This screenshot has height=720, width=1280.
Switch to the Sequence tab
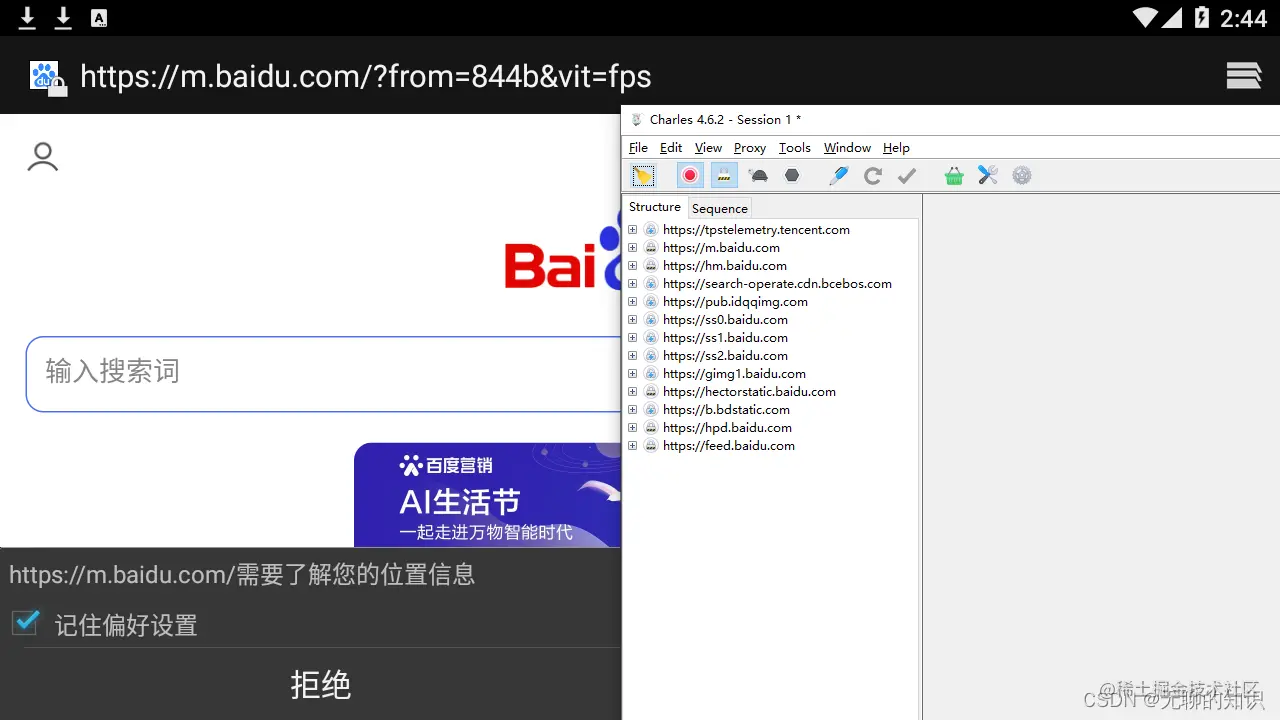coord(719,208)
